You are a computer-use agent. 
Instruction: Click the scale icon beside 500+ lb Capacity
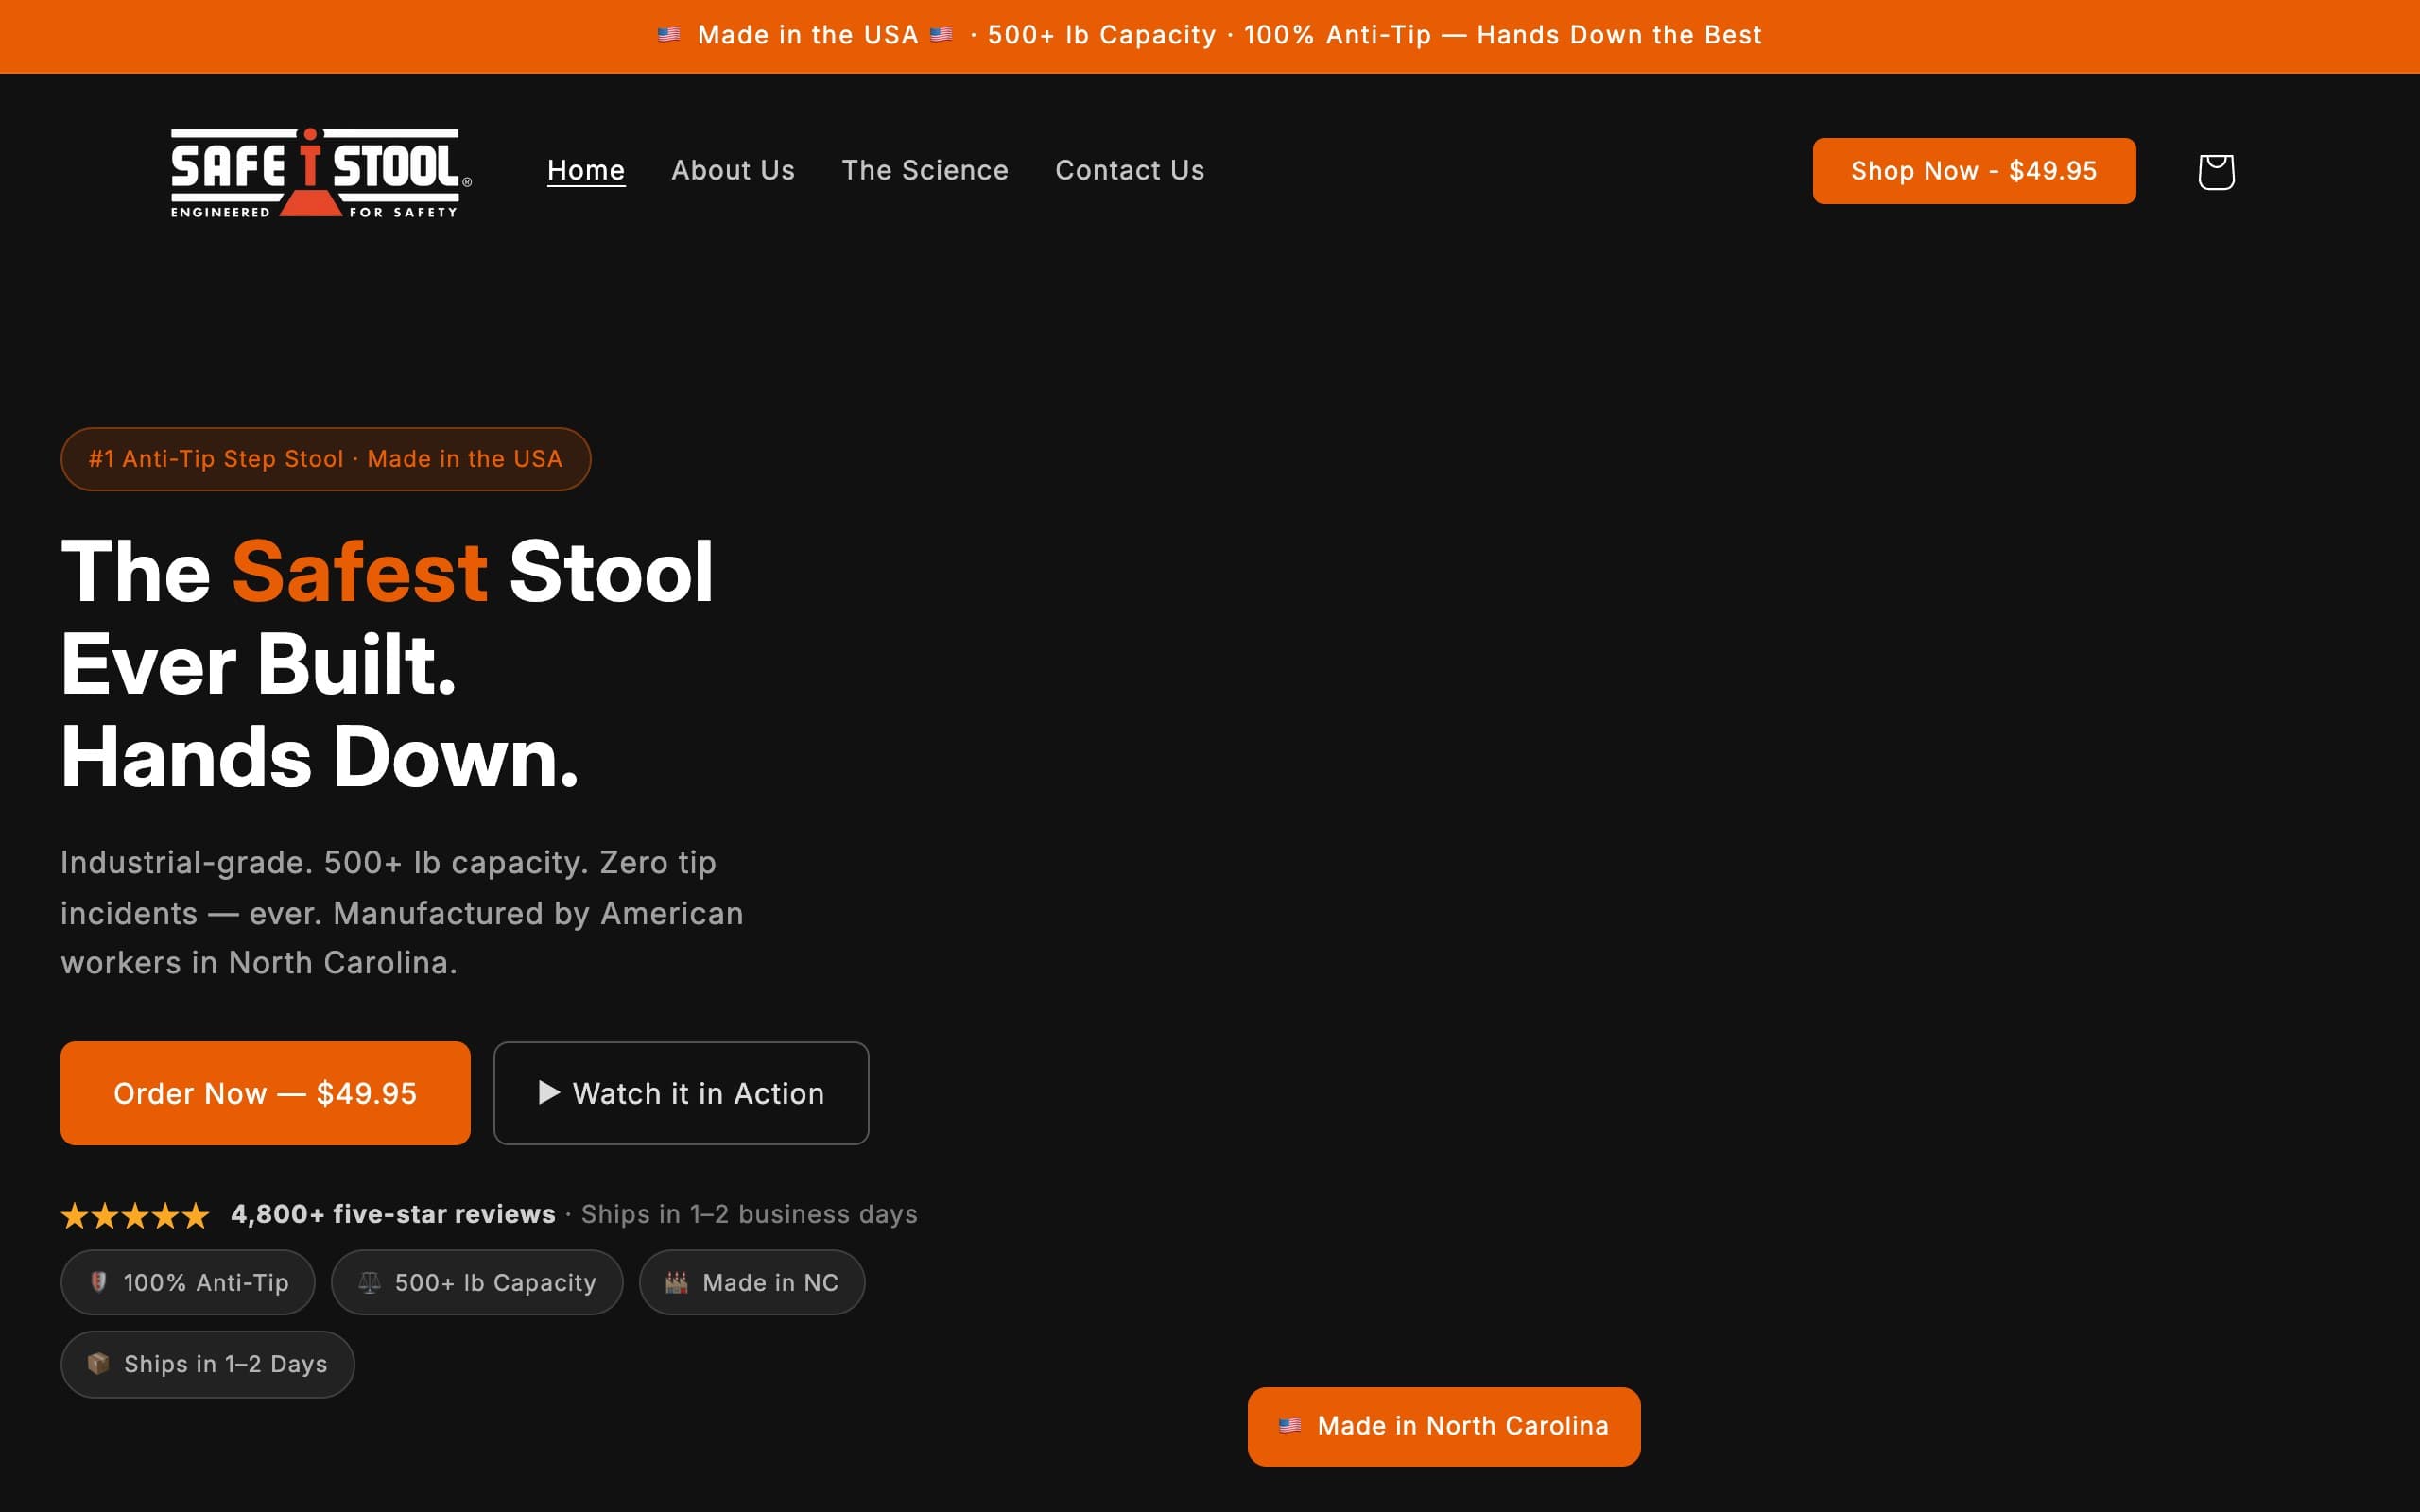pyautogui.click(x=369, y=1282)
